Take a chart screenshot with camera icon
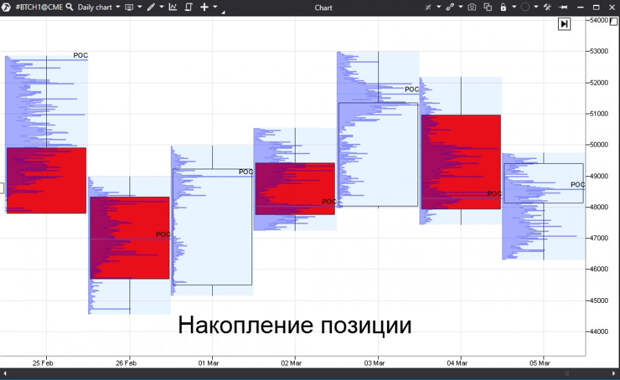This screenshot has height=380, width=620. pos(472,7)
